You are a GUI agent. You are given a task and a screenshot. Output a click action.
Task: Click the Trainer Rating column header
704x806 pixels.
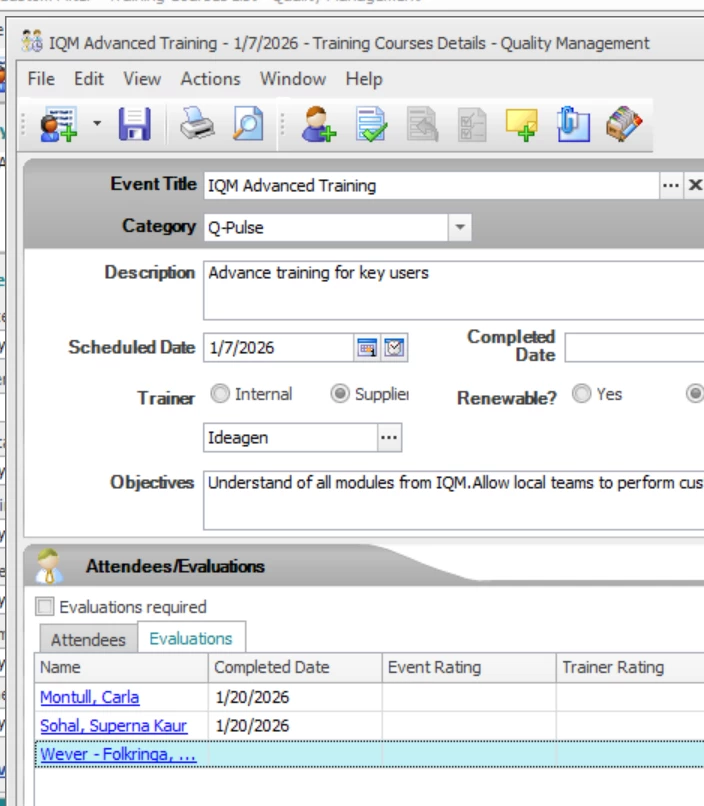pyautogui.click(x=630, y=668)
